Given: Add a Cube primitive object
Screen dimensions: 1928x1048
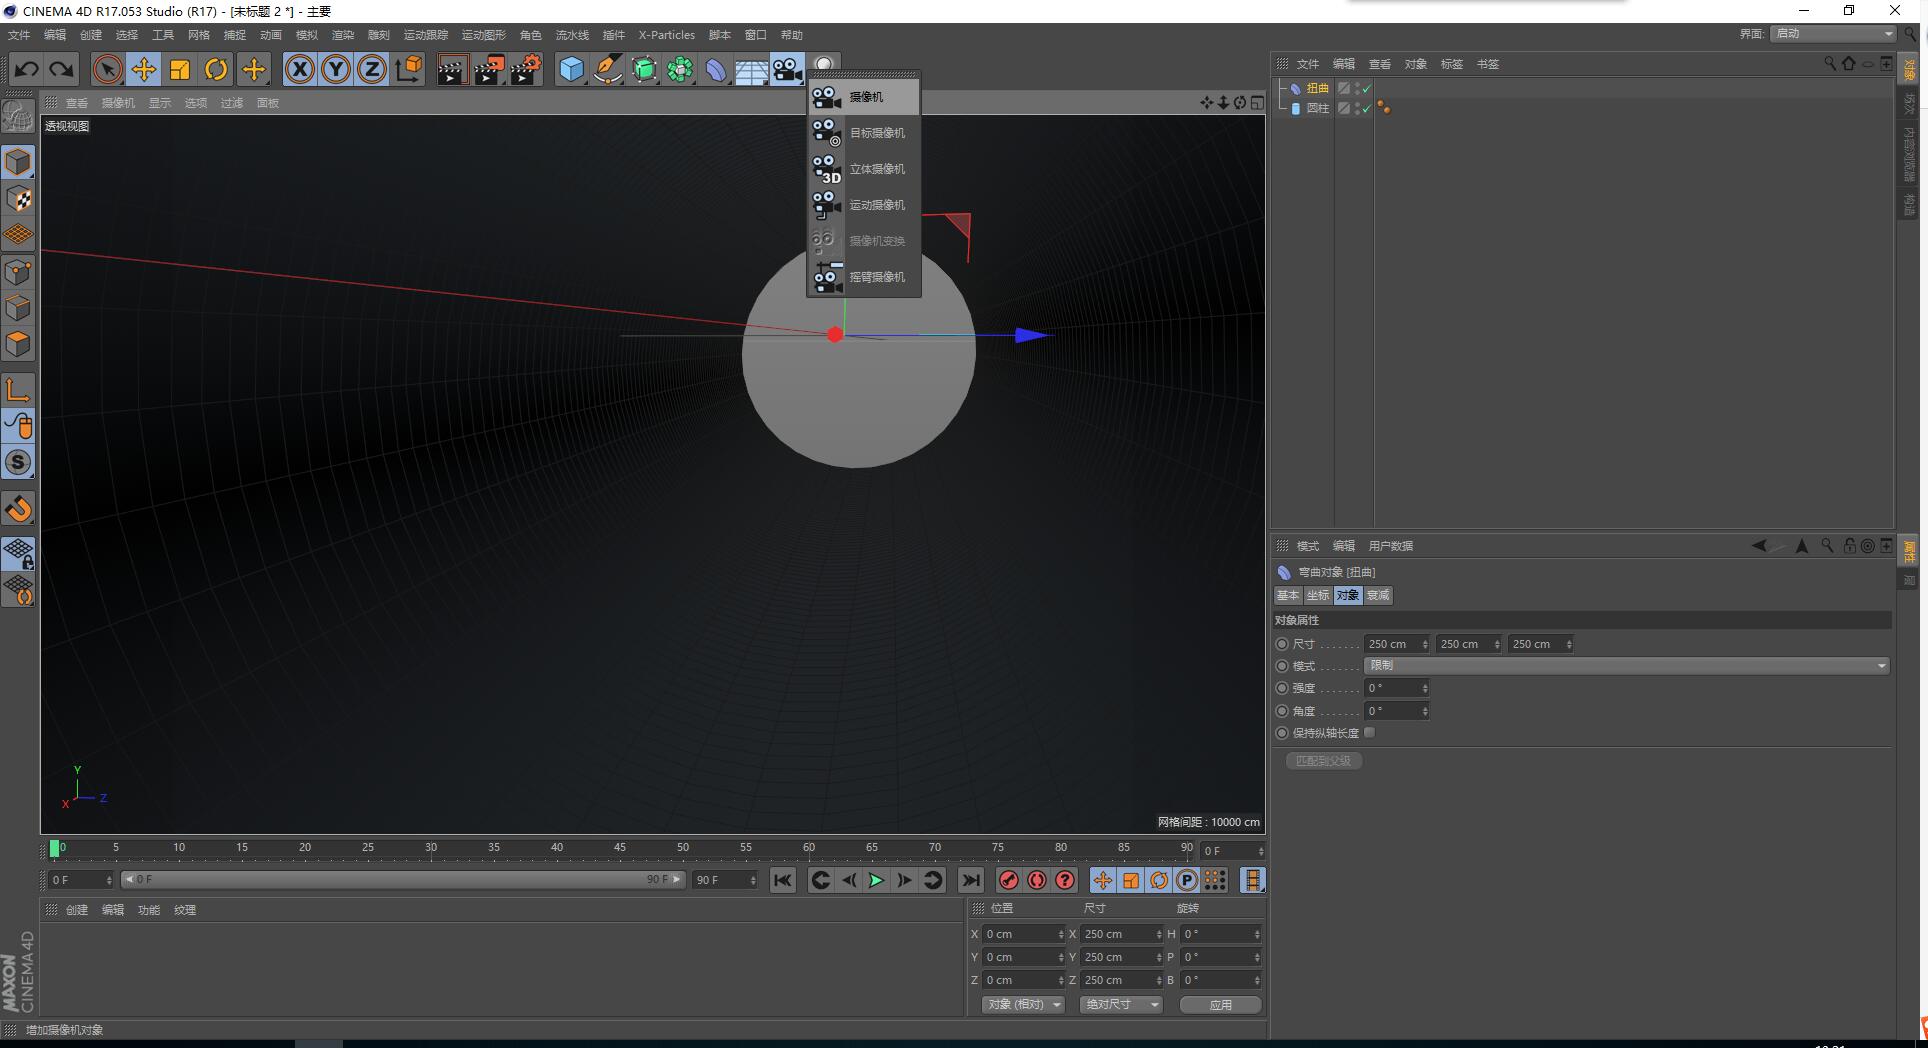Looking at the screenshot, I should pyautogui.click(x=571, y=69).
